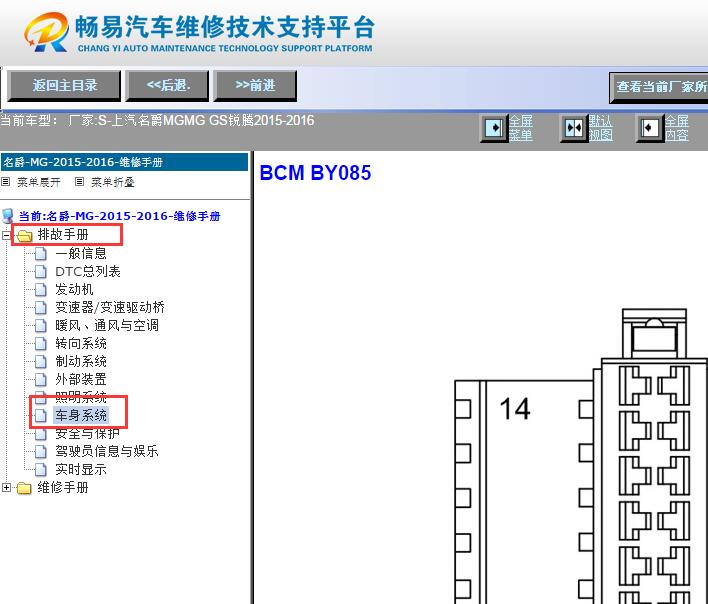Click the 默认视图 layout icon
708x604 pixels.
[x=574, y=128]
